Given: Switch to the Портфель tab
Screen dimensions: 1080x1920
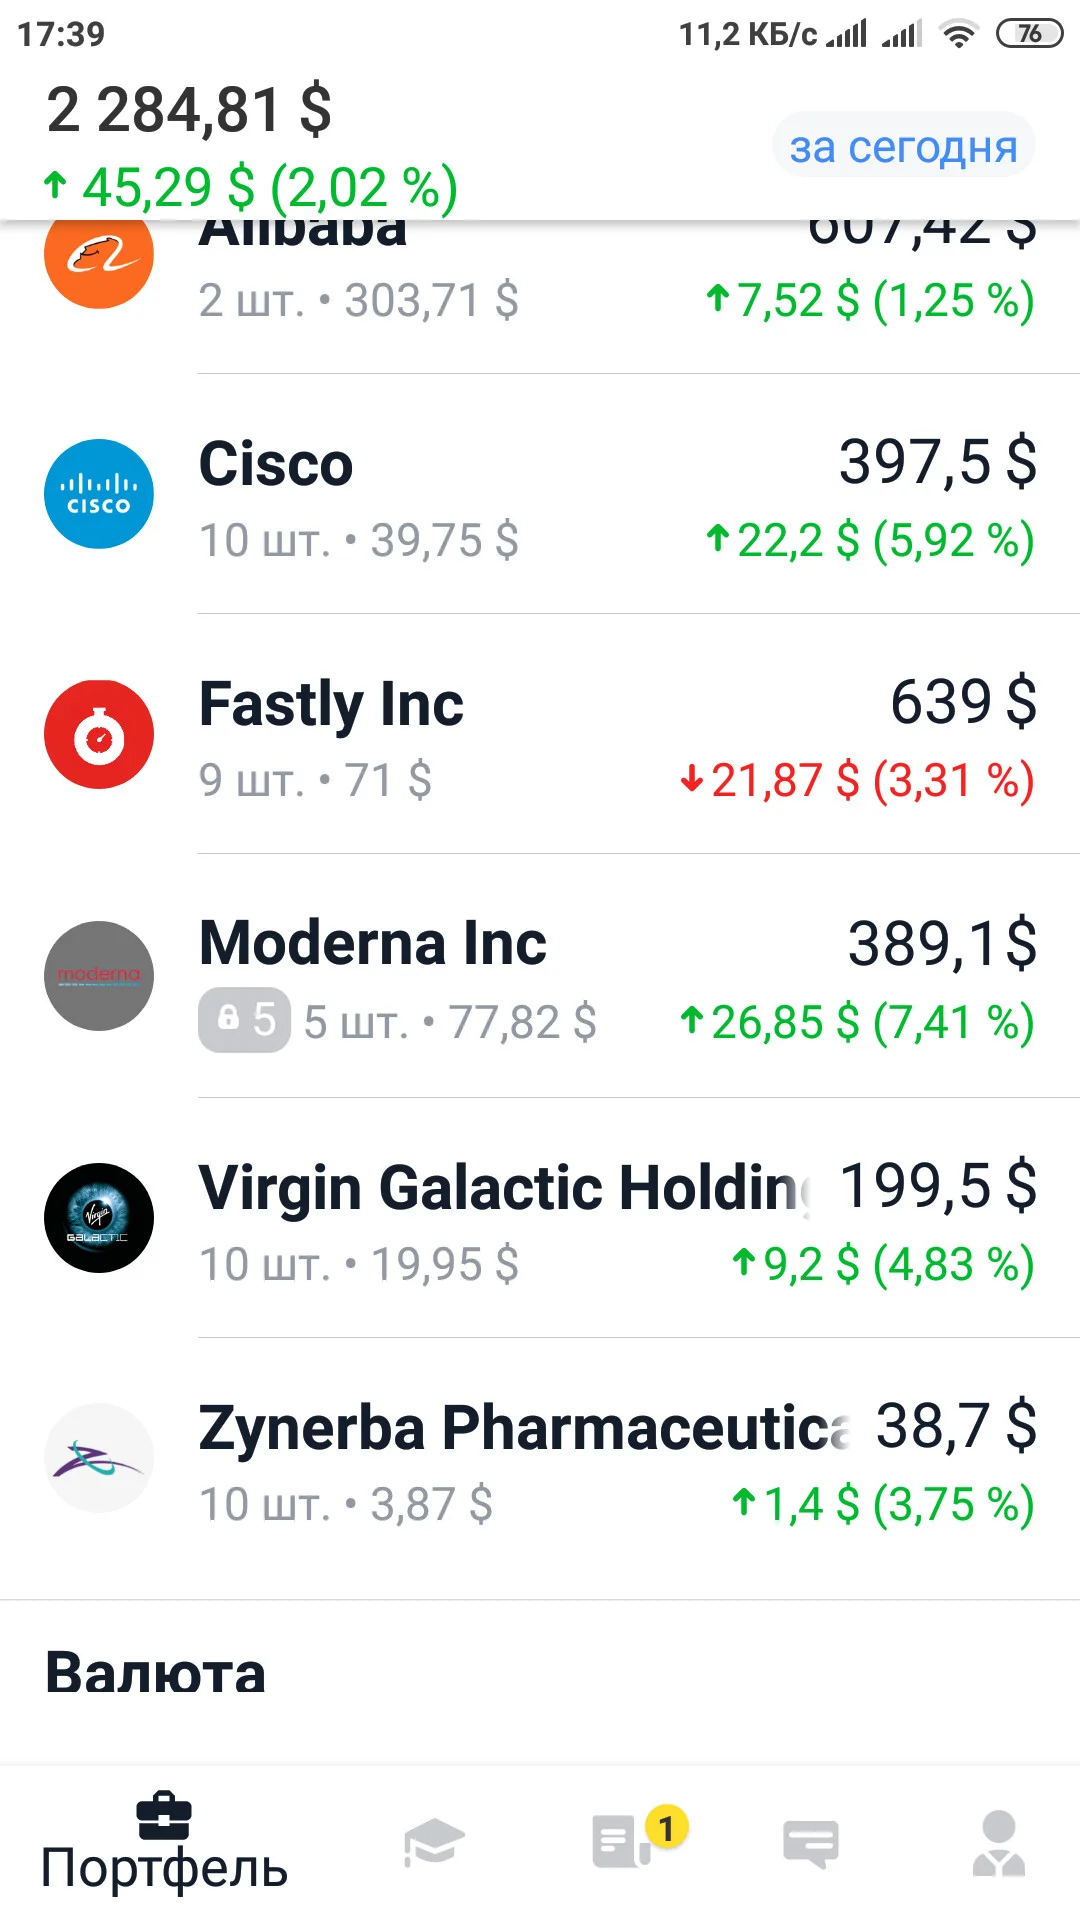Looking at the screenshot, I should [164, 1843].
